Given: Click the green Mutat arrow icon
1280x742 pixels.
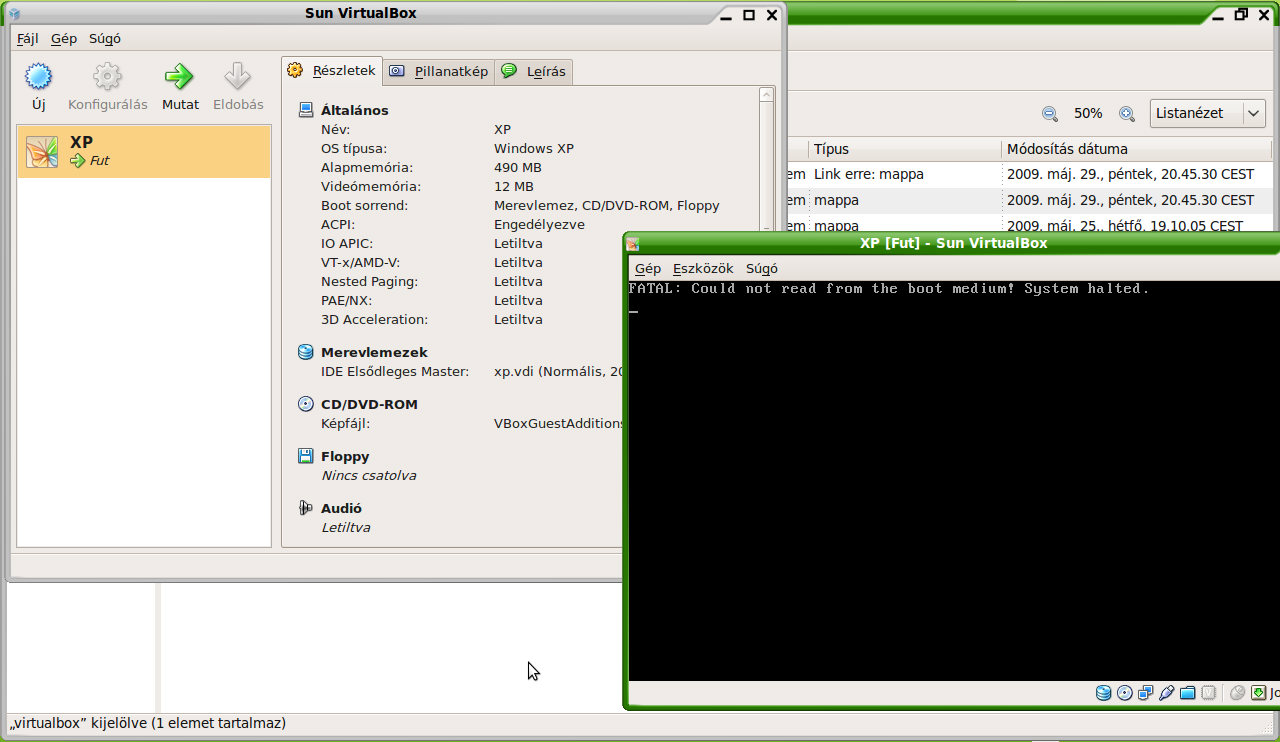Looking at the screenshot, I should point(180,77).
